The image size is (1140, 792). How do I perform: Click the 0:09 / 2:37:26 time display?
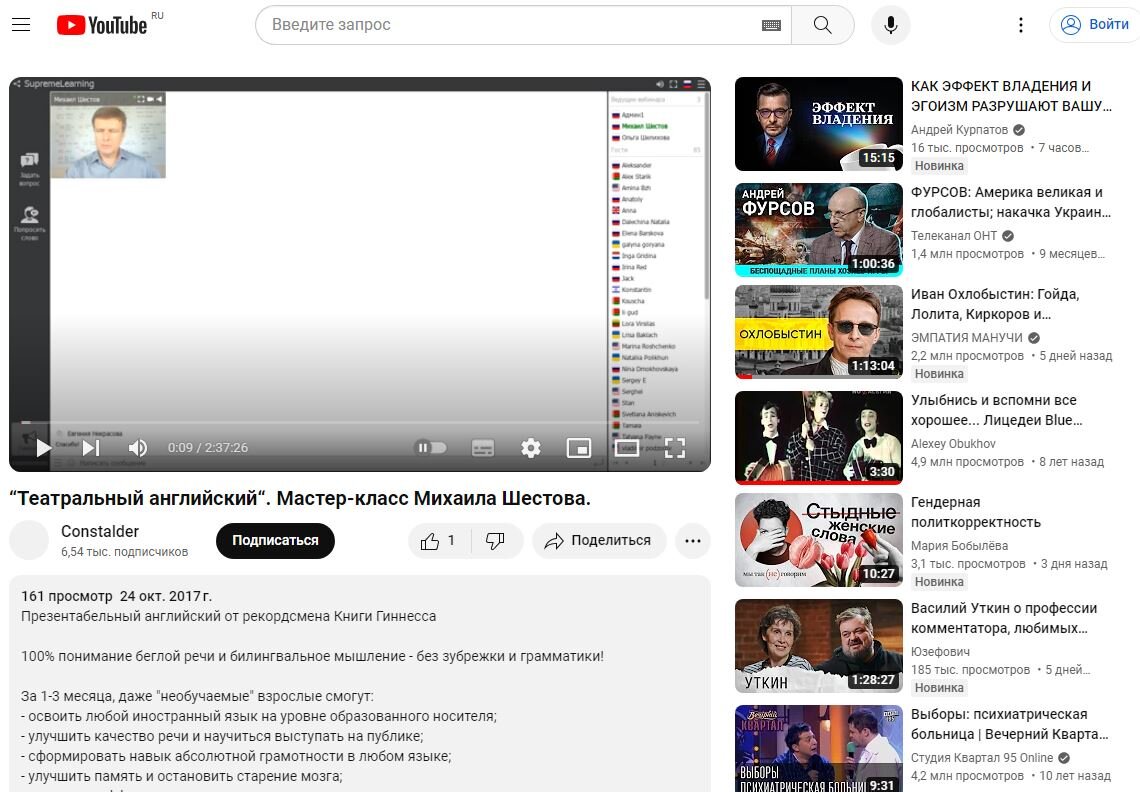click(208, 448)
